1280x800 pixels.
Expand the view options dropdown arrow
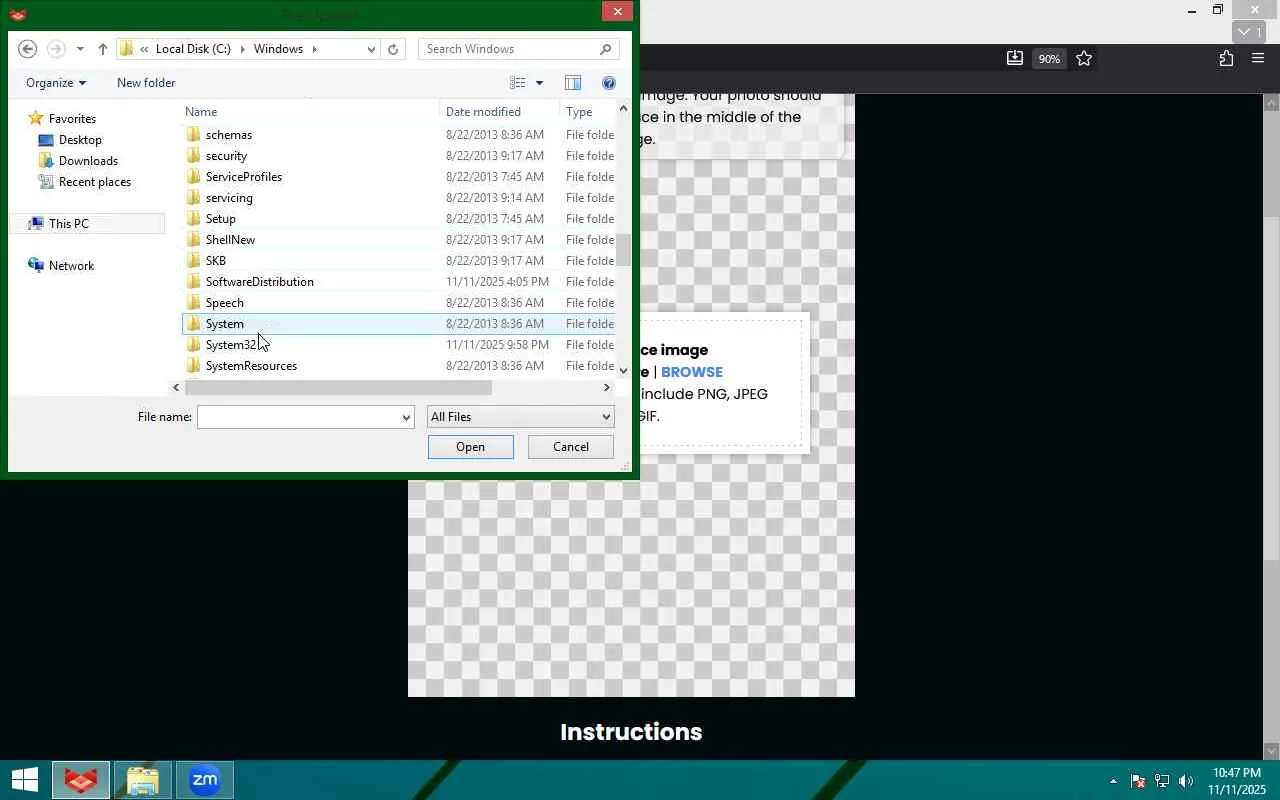pyautogui.click(x=539, y=83)
